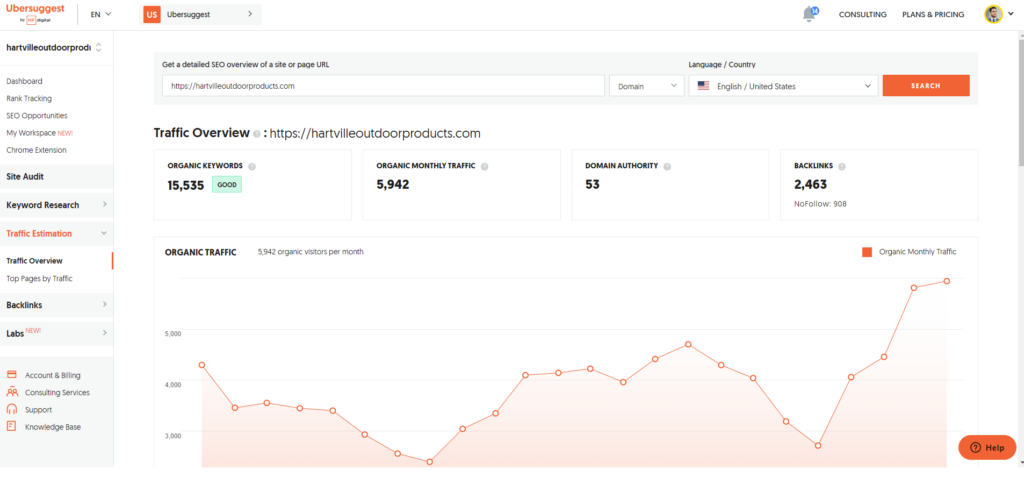Click info icon next to Domain Authority
Image resolution: width=1024 pixels, height=477 pixels.
(x=667, y=167)
